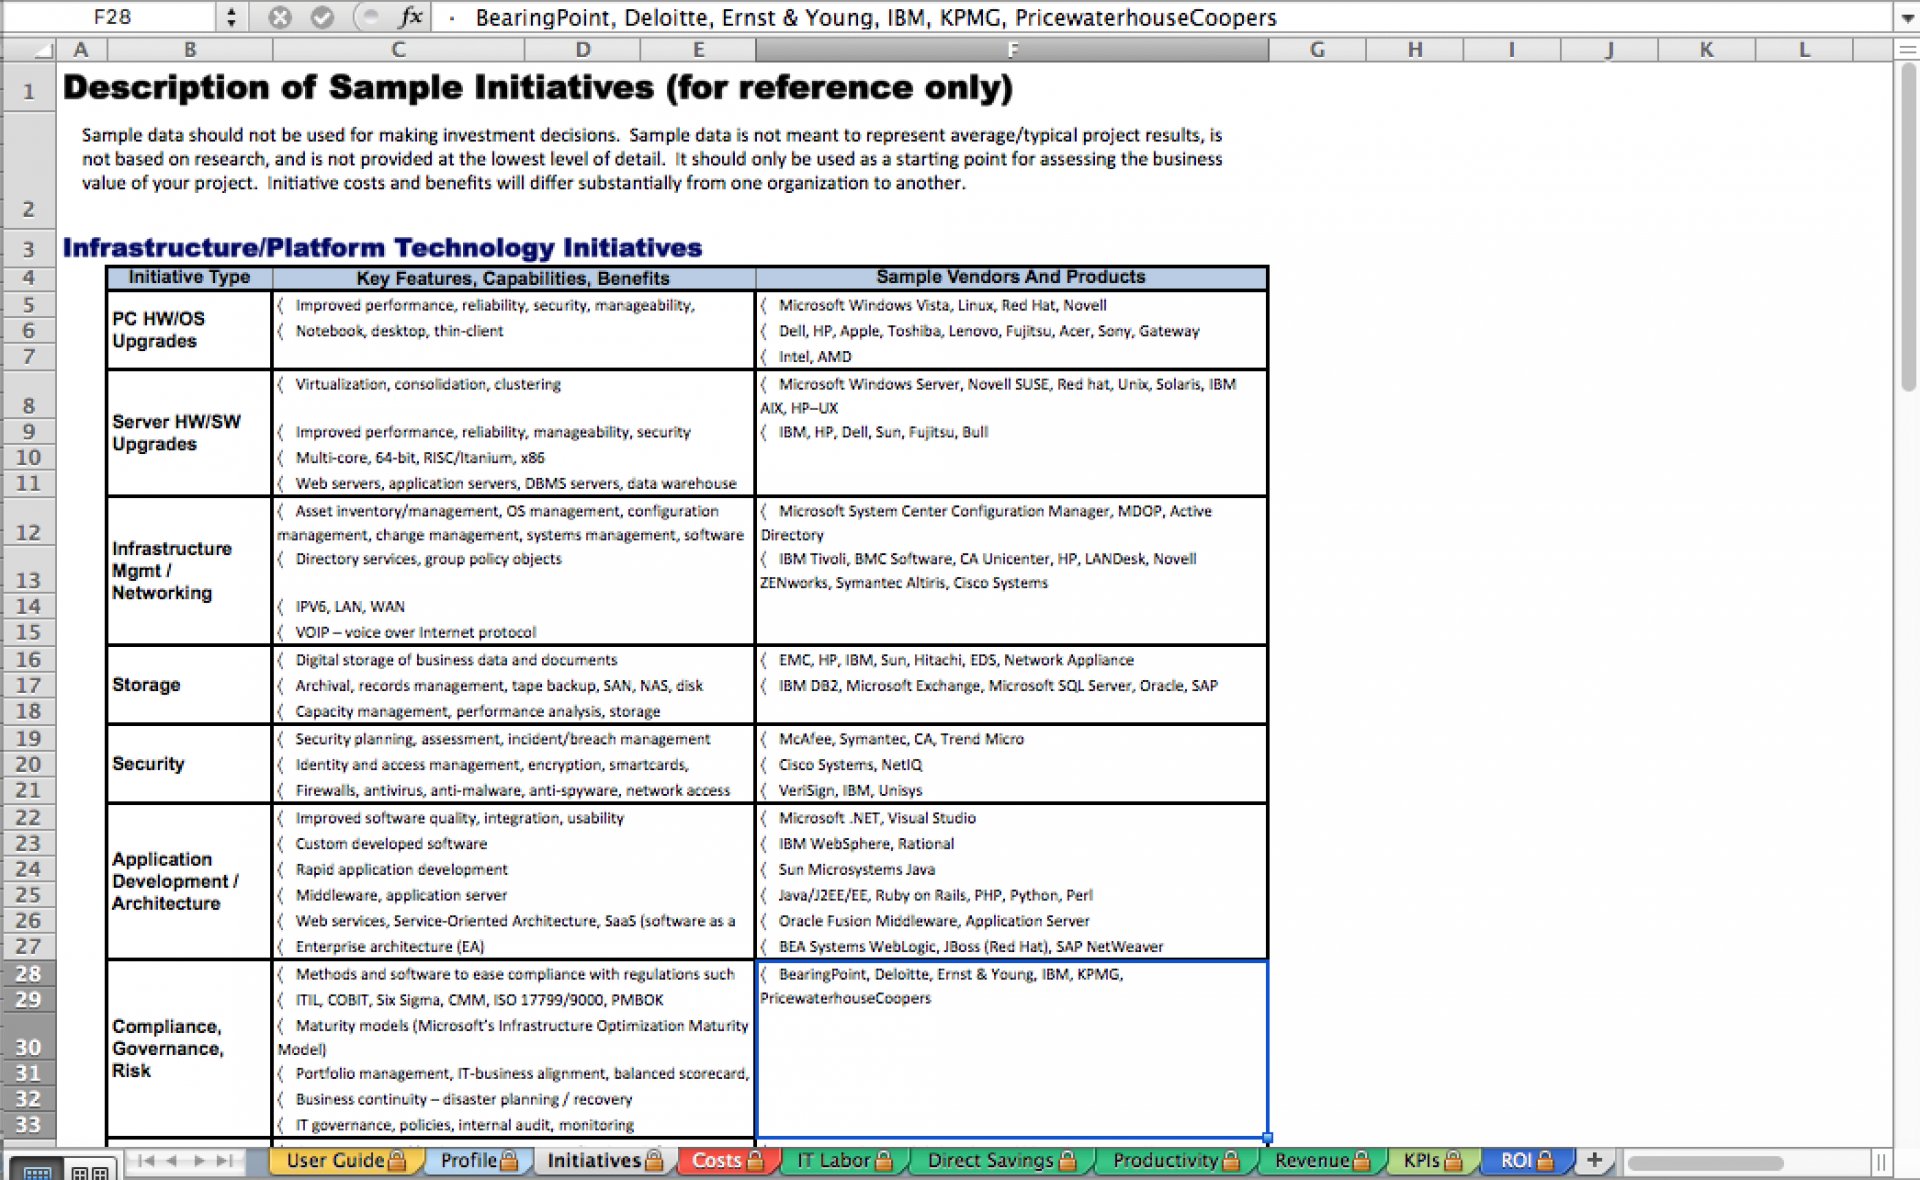Select column C header
This screenshot has width=1920, height=1180.
(x=398, y=49)
